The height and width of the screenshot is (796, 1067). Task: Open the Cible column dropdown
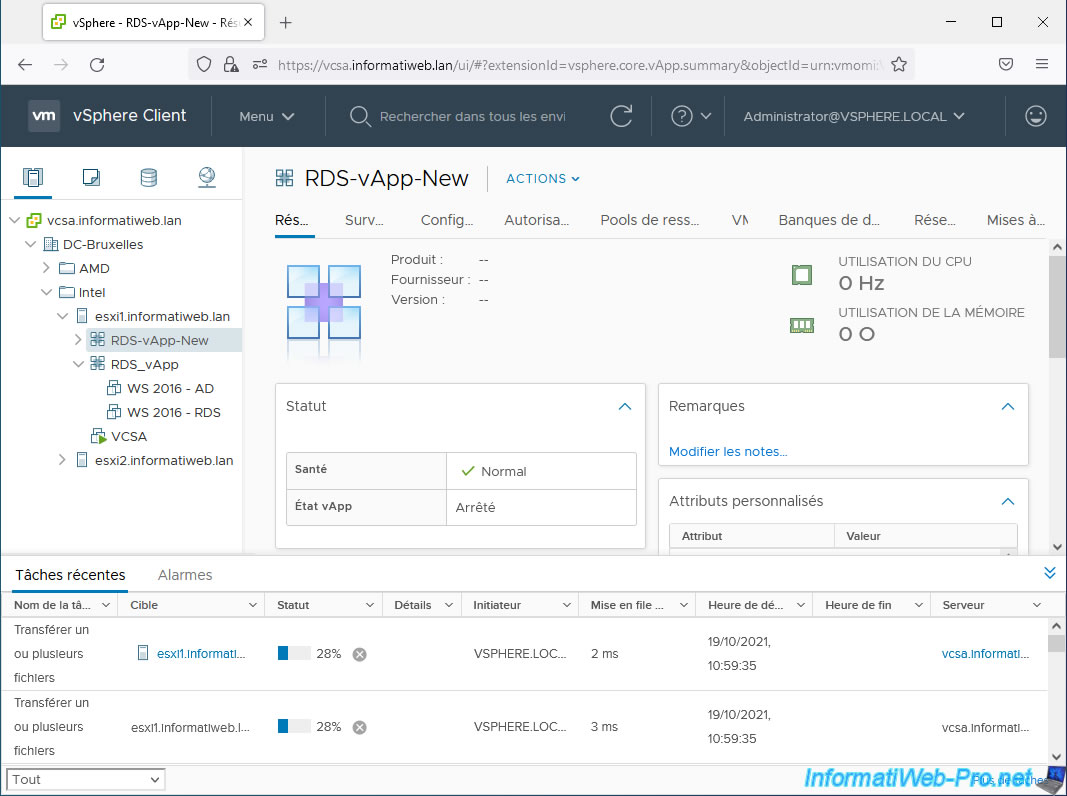coord(252,605)
